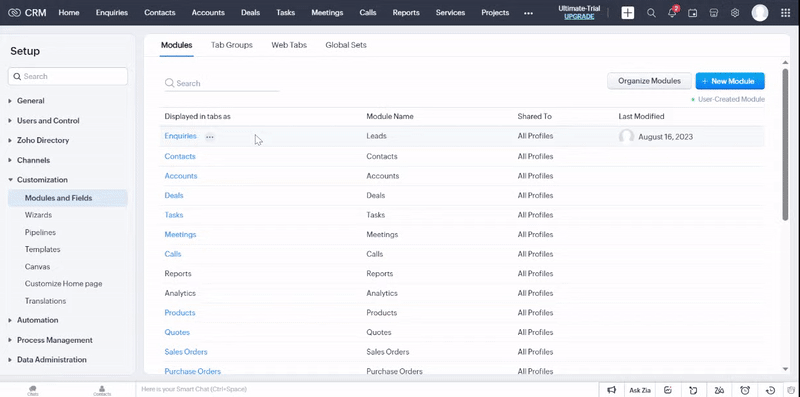The image size is (800, 397).
Task: Click the smiley feedback icon in bottom bar
Action: pos(668,390)
